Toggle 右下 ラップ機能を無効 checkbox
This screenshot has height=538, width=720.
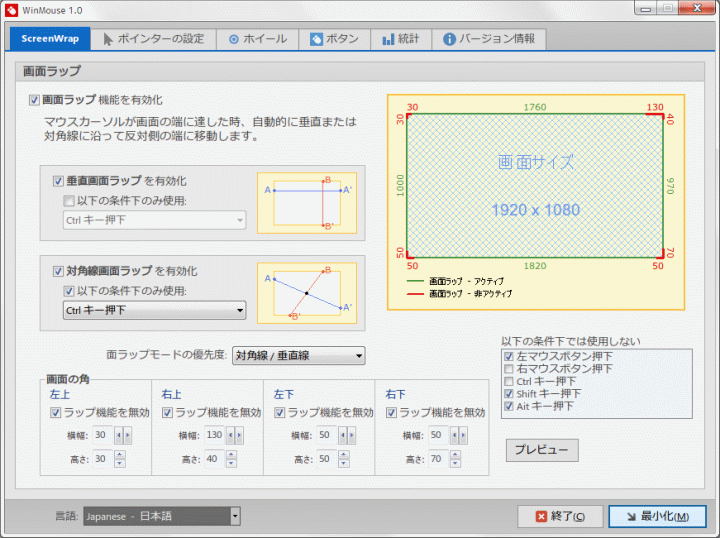tap(391, 413)
